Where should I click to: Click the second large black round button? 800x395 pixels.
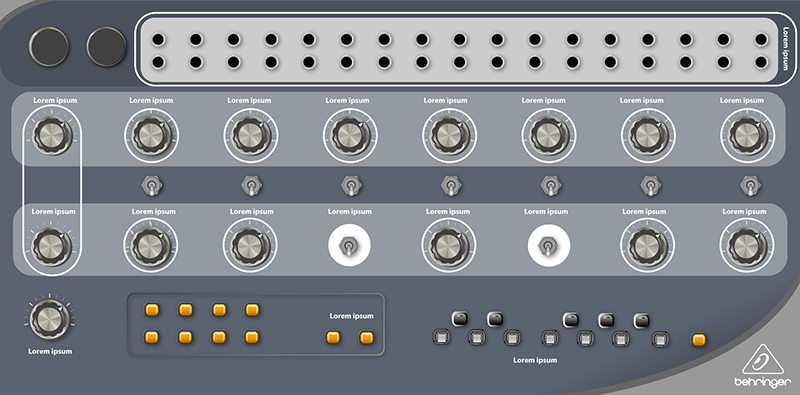click(106, 46)
